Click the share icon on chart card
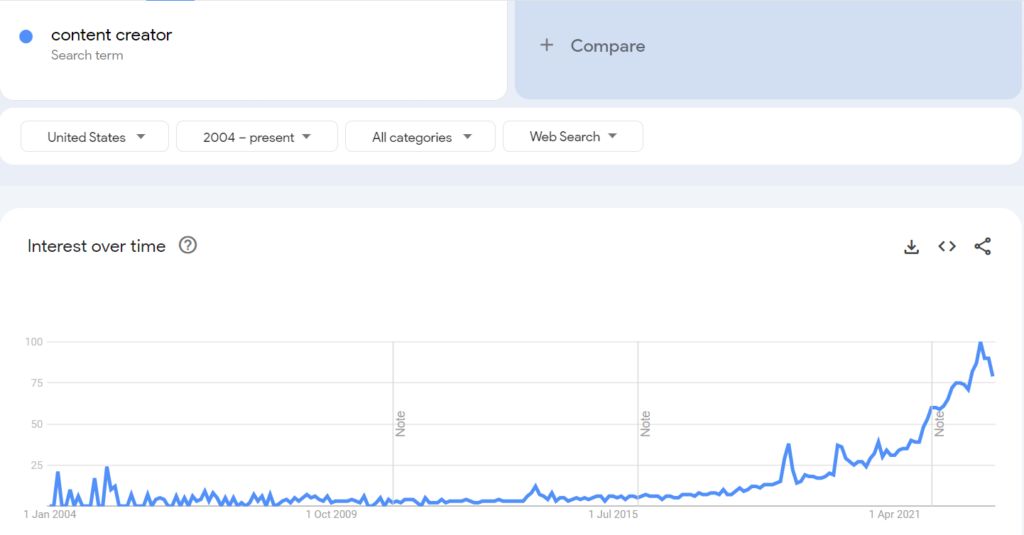 pos(982,247)
